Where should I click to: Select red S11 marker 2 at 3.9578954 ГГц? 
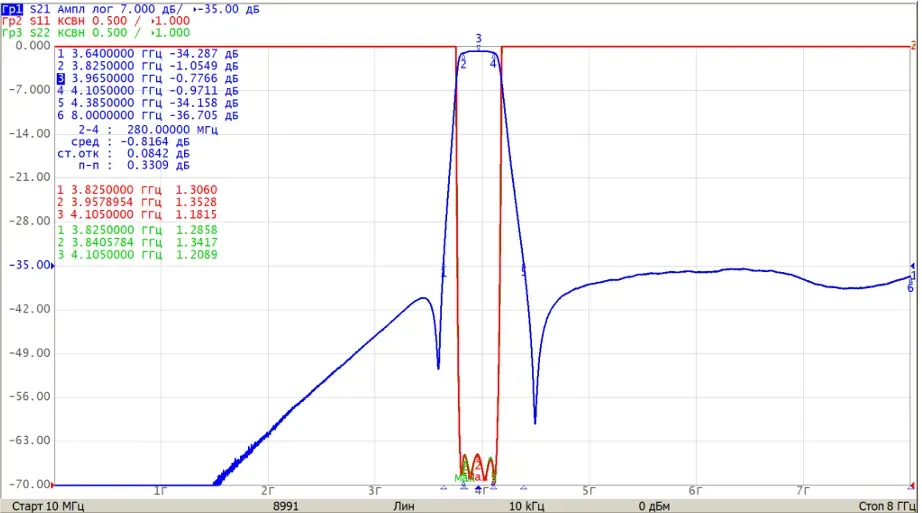[137, 202]
